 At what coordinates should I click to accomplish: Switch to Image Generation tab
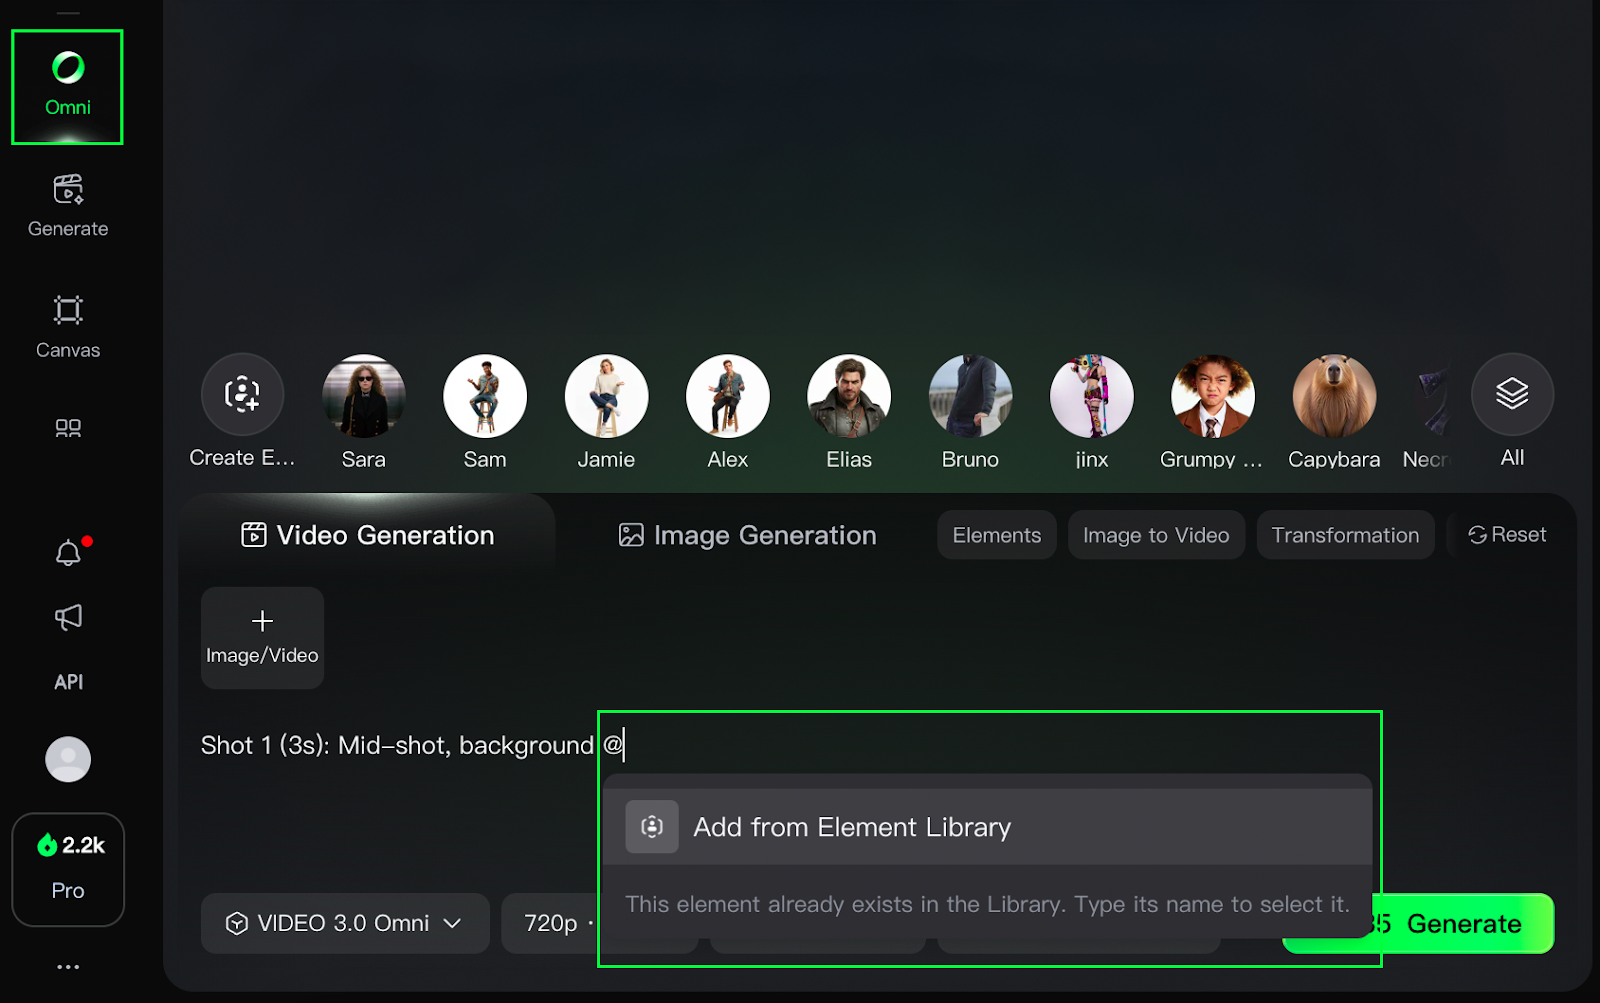[747, 535]
